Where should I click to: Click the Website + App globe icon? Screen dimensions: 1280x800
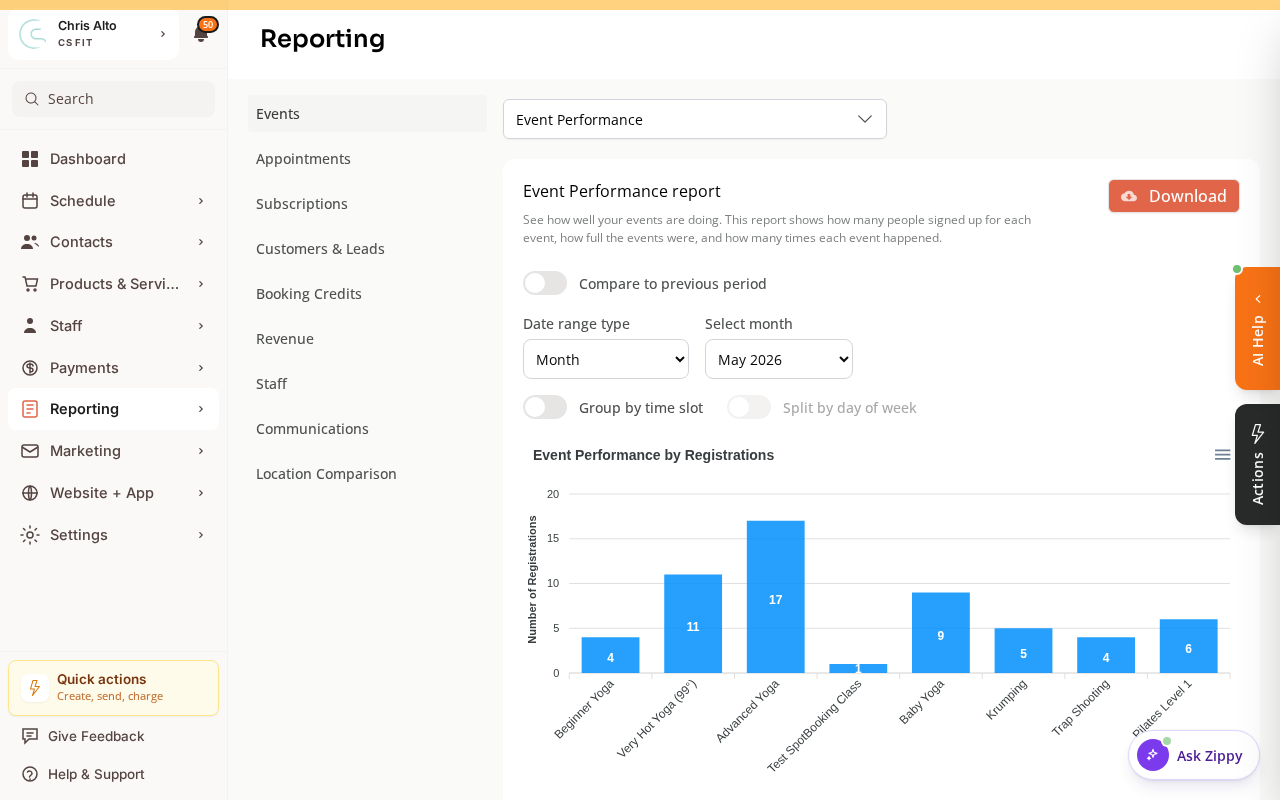pos(30,493)
